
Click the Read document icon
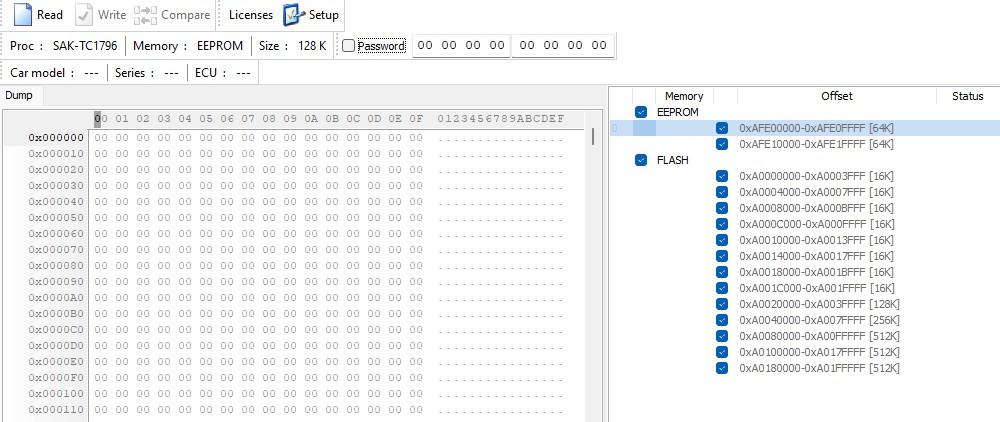pyautogui.click(x=22, y=15)
